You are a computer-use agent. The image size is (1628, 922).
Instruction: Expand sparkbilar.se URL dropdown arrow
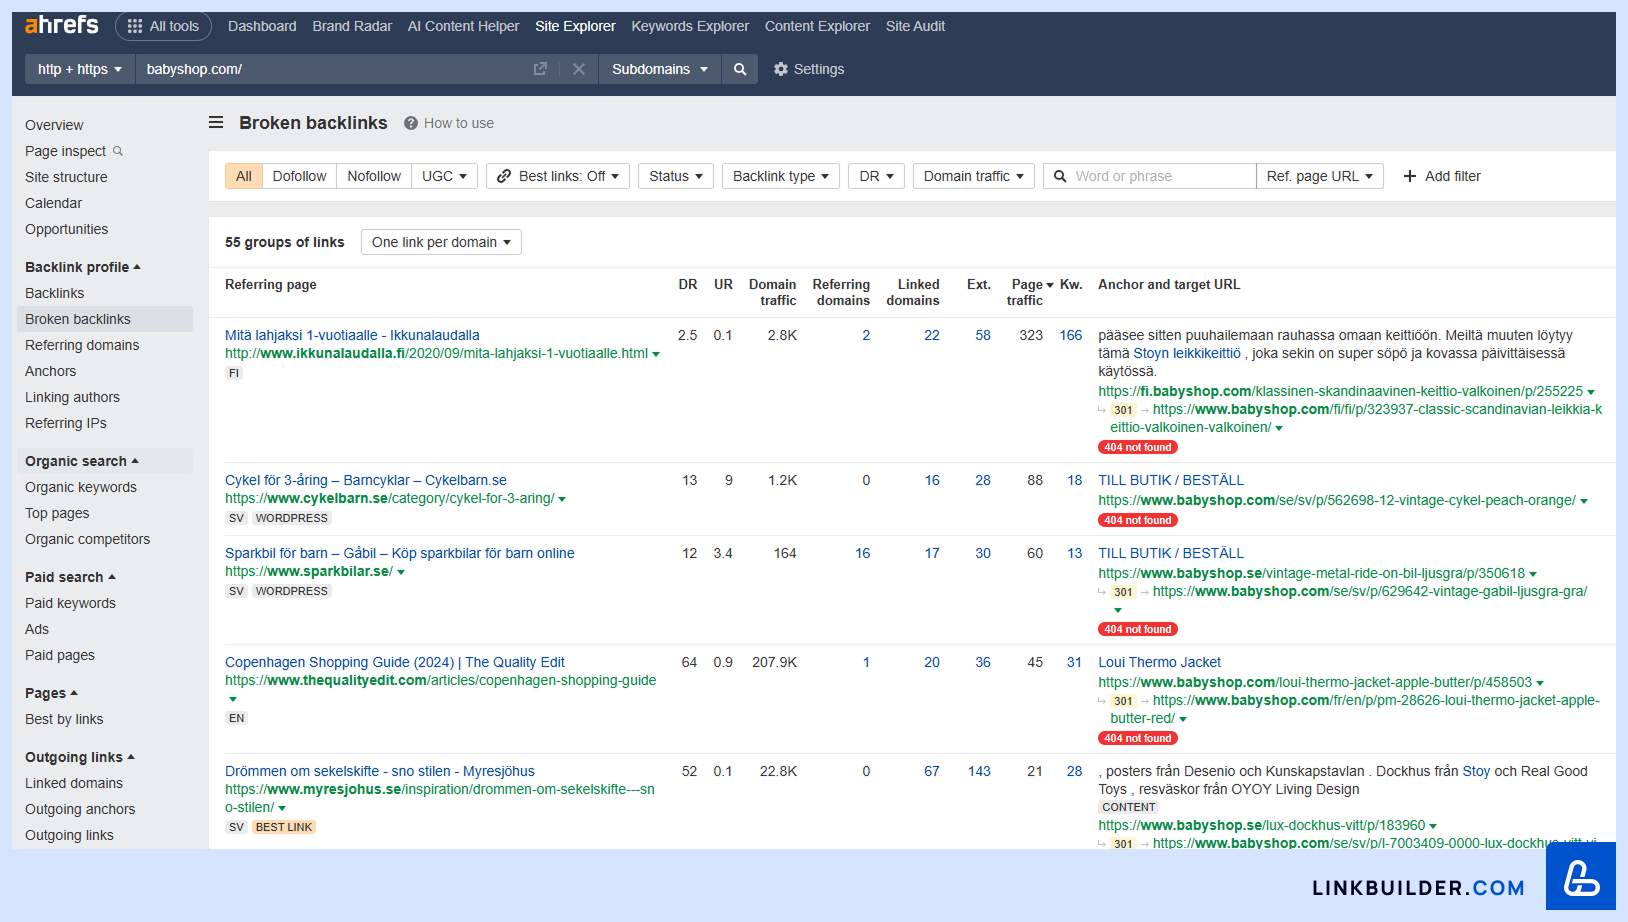401,572
